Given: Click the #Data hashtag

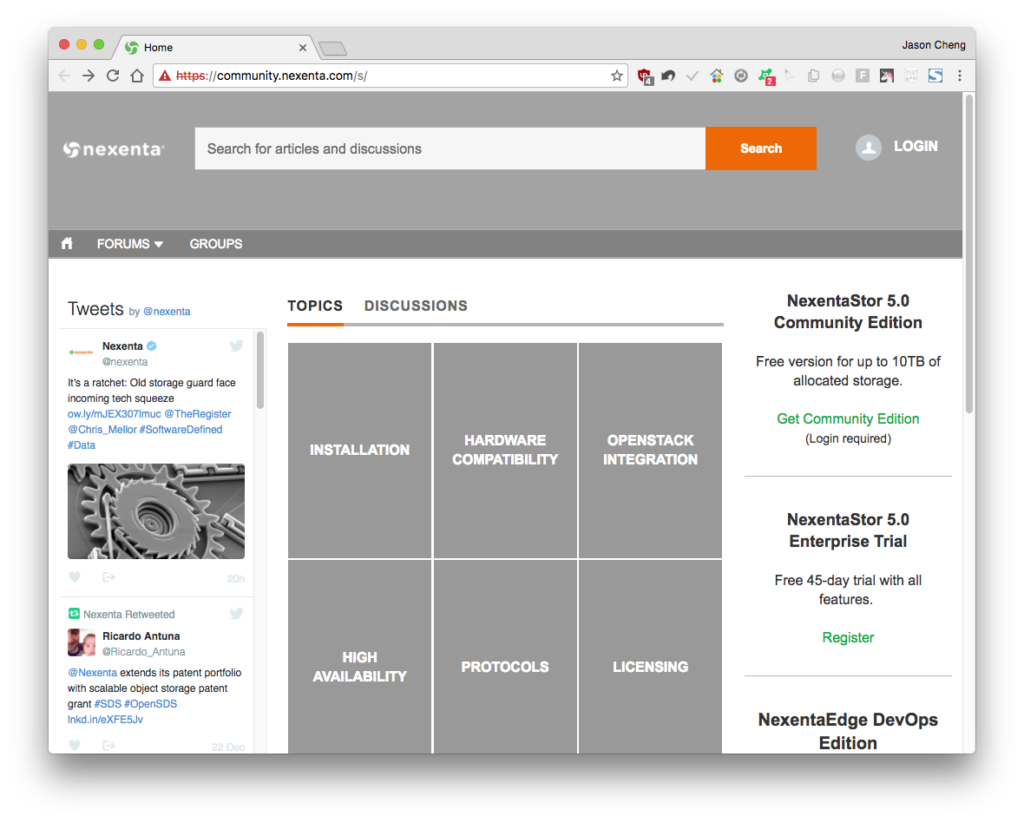Looking at the screenshot, I should tap(82, 445).
